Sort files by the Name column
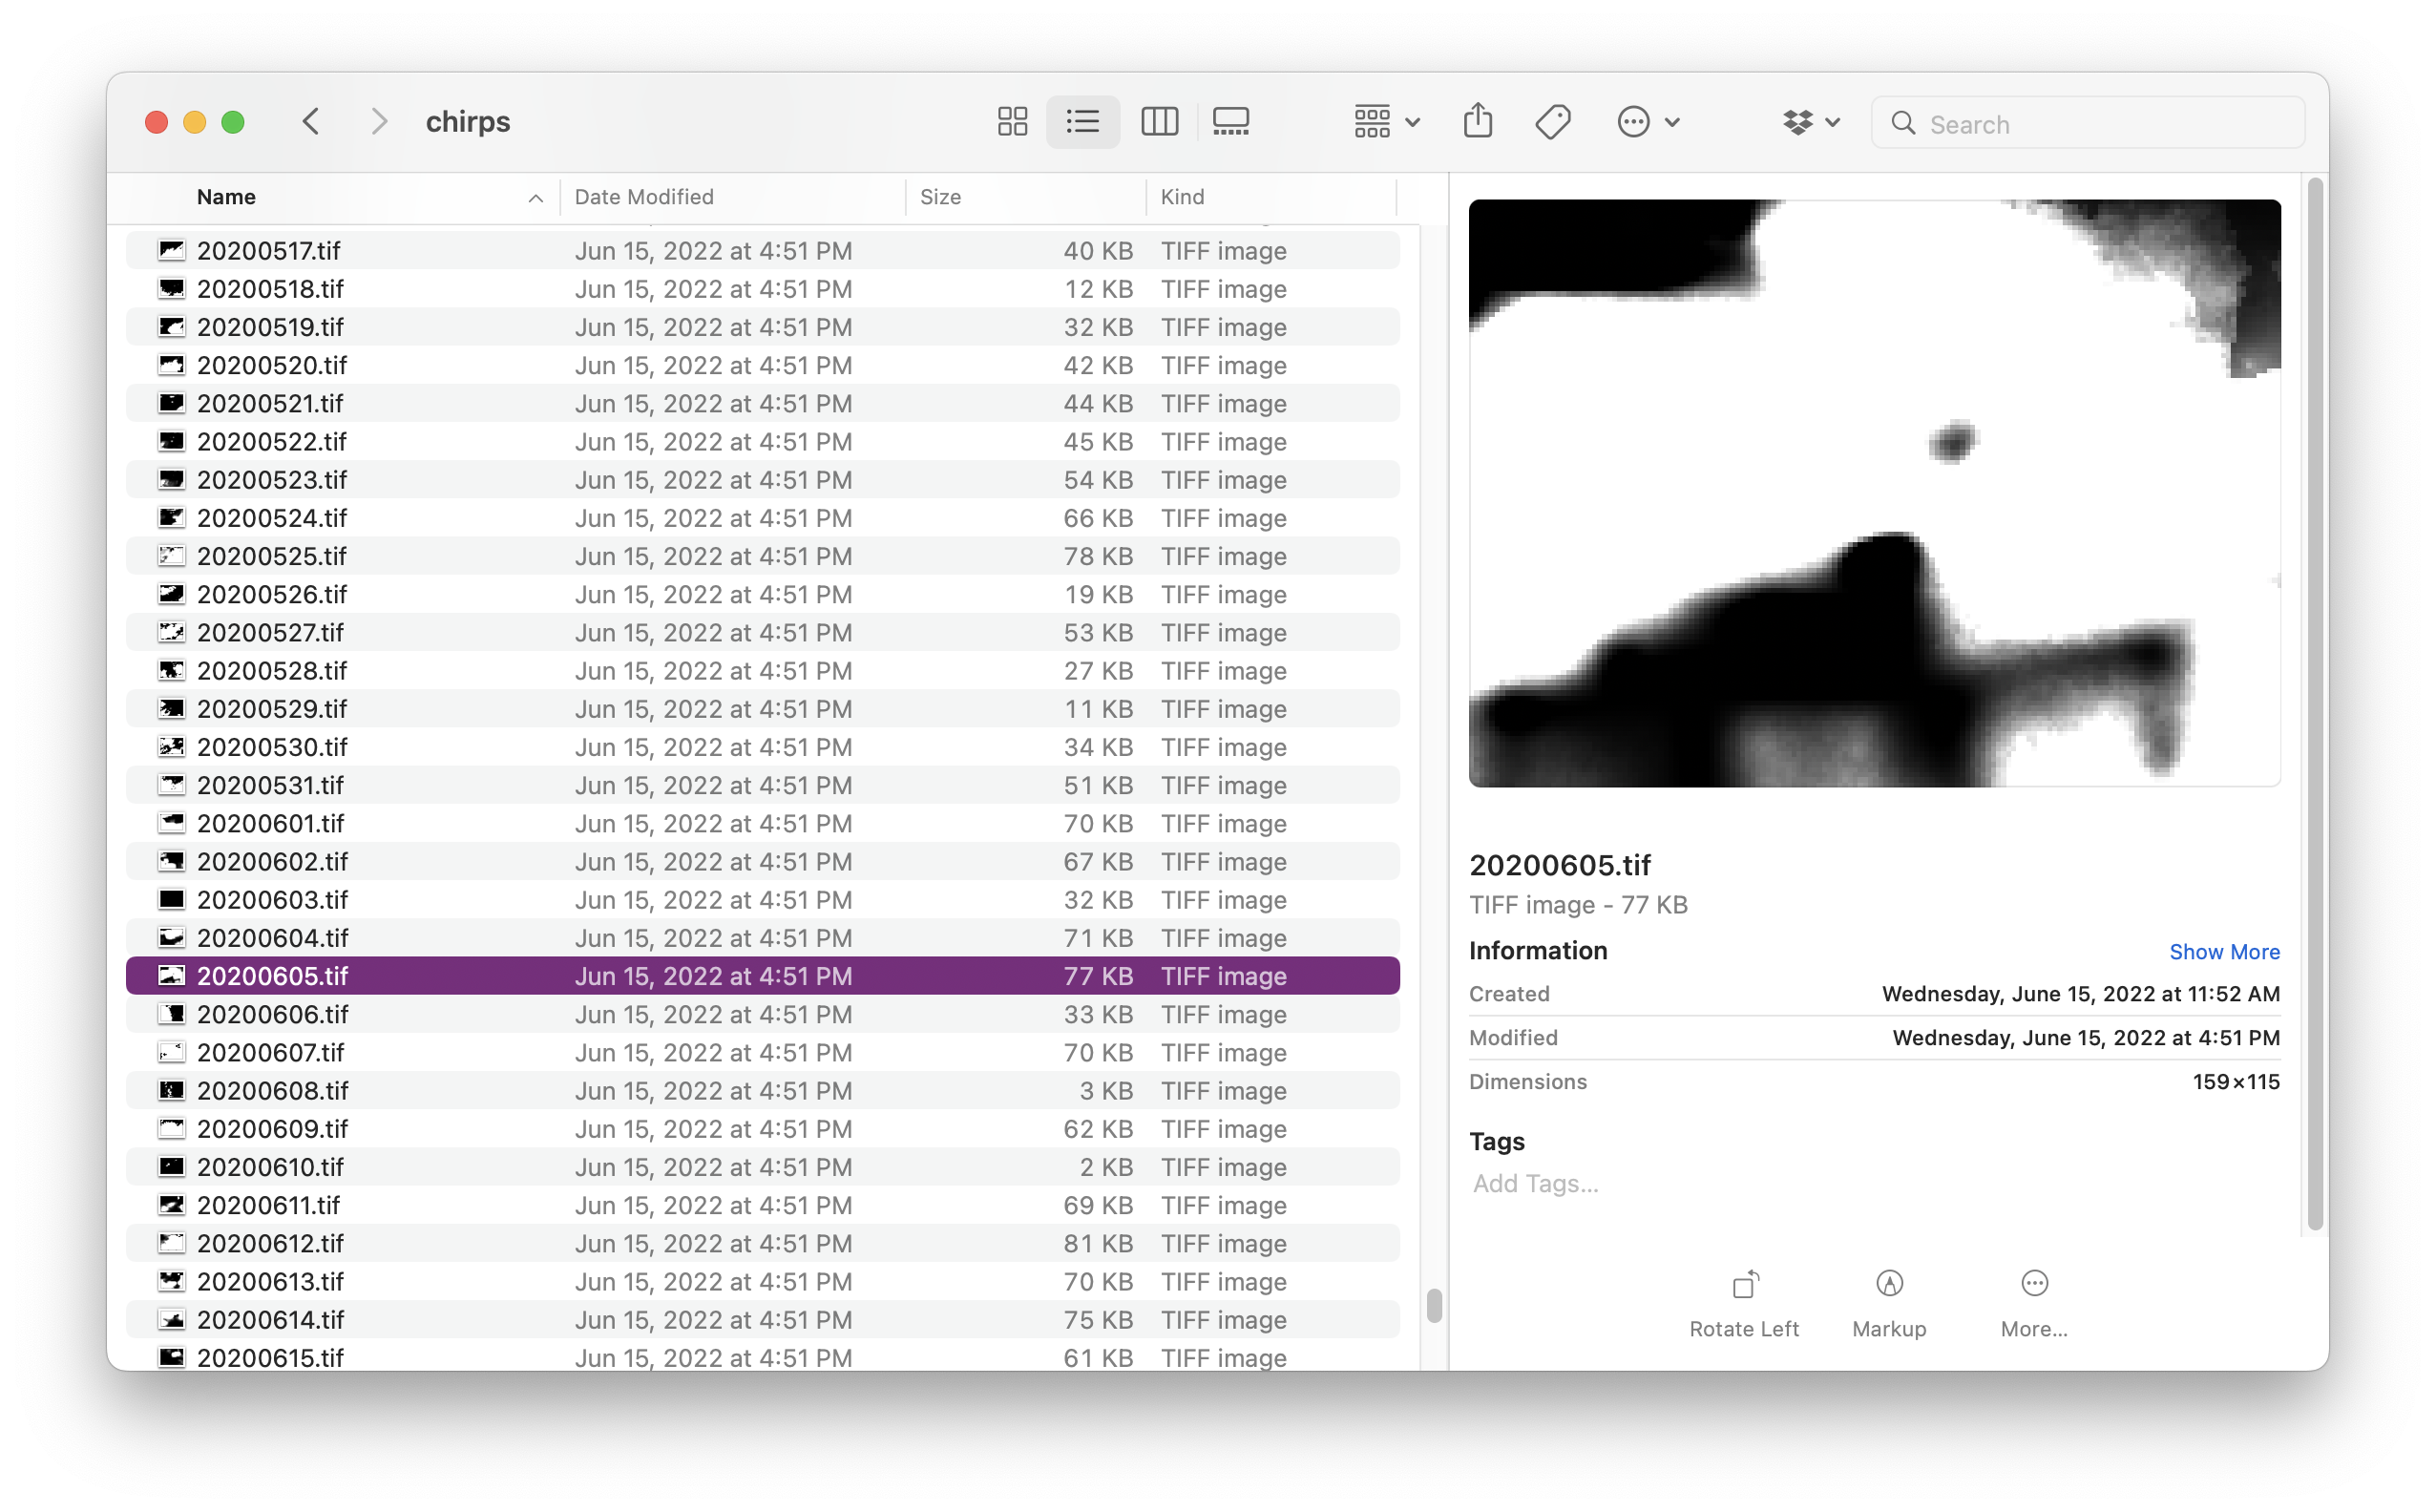2436x1512 pixels. (x=227, y=197)
